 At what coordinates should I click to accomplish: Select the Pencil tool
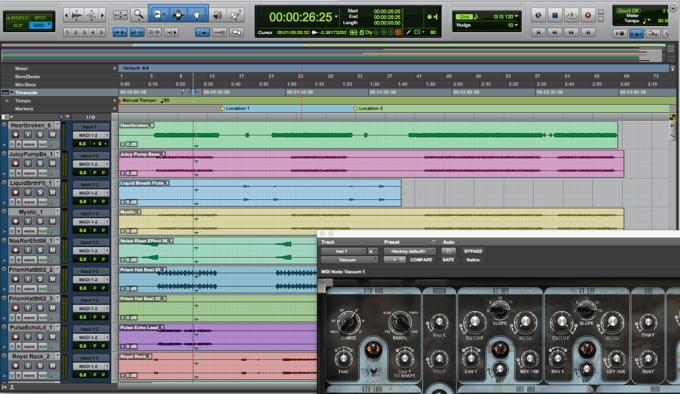point(236,15)
